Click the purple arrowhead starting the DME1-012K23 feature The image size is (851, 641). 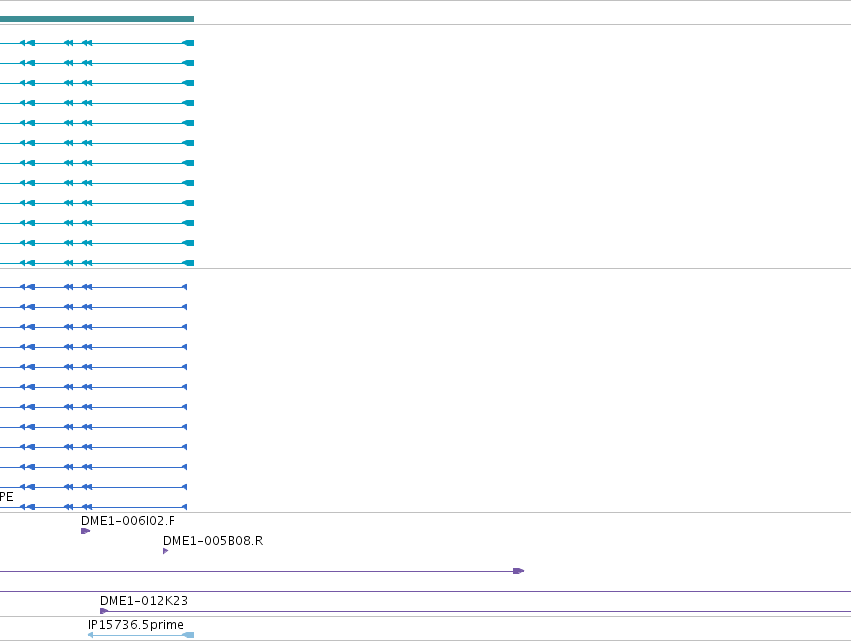click(104, 611)
